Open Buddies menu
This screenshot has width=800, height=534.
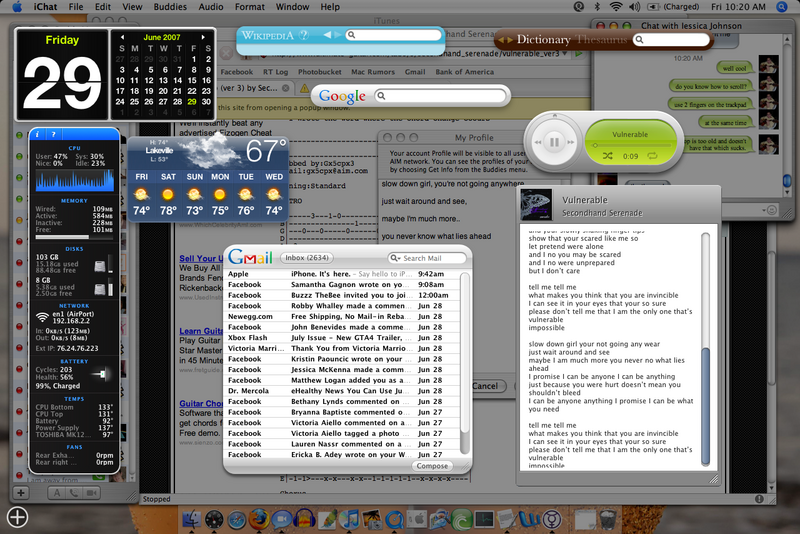click(x=170, y=7)
